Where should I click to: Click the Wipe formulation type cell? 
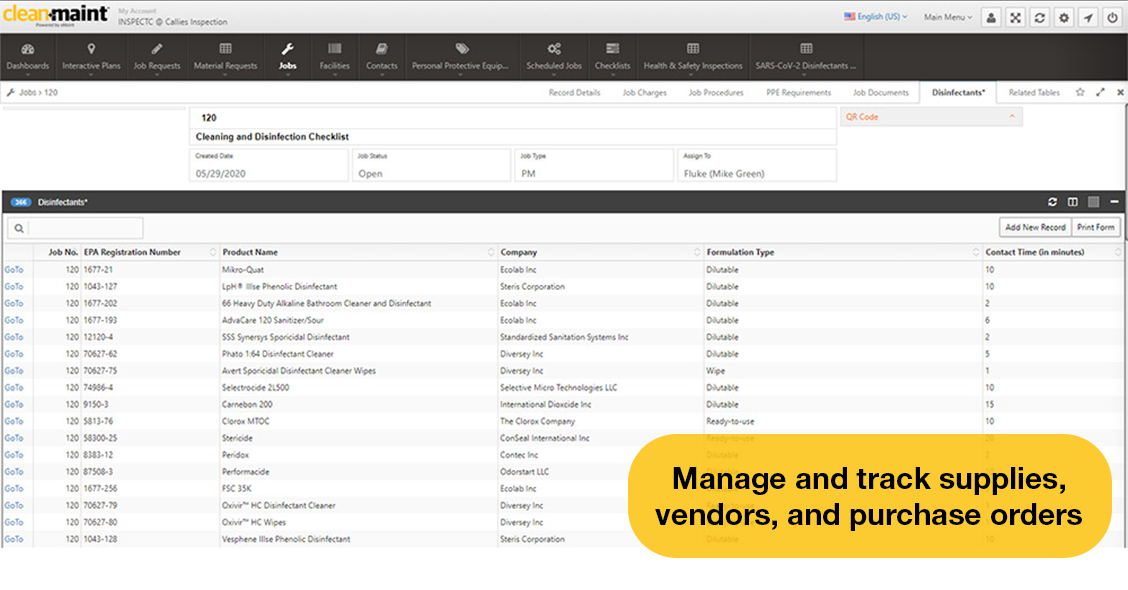[x=843, y=371]
